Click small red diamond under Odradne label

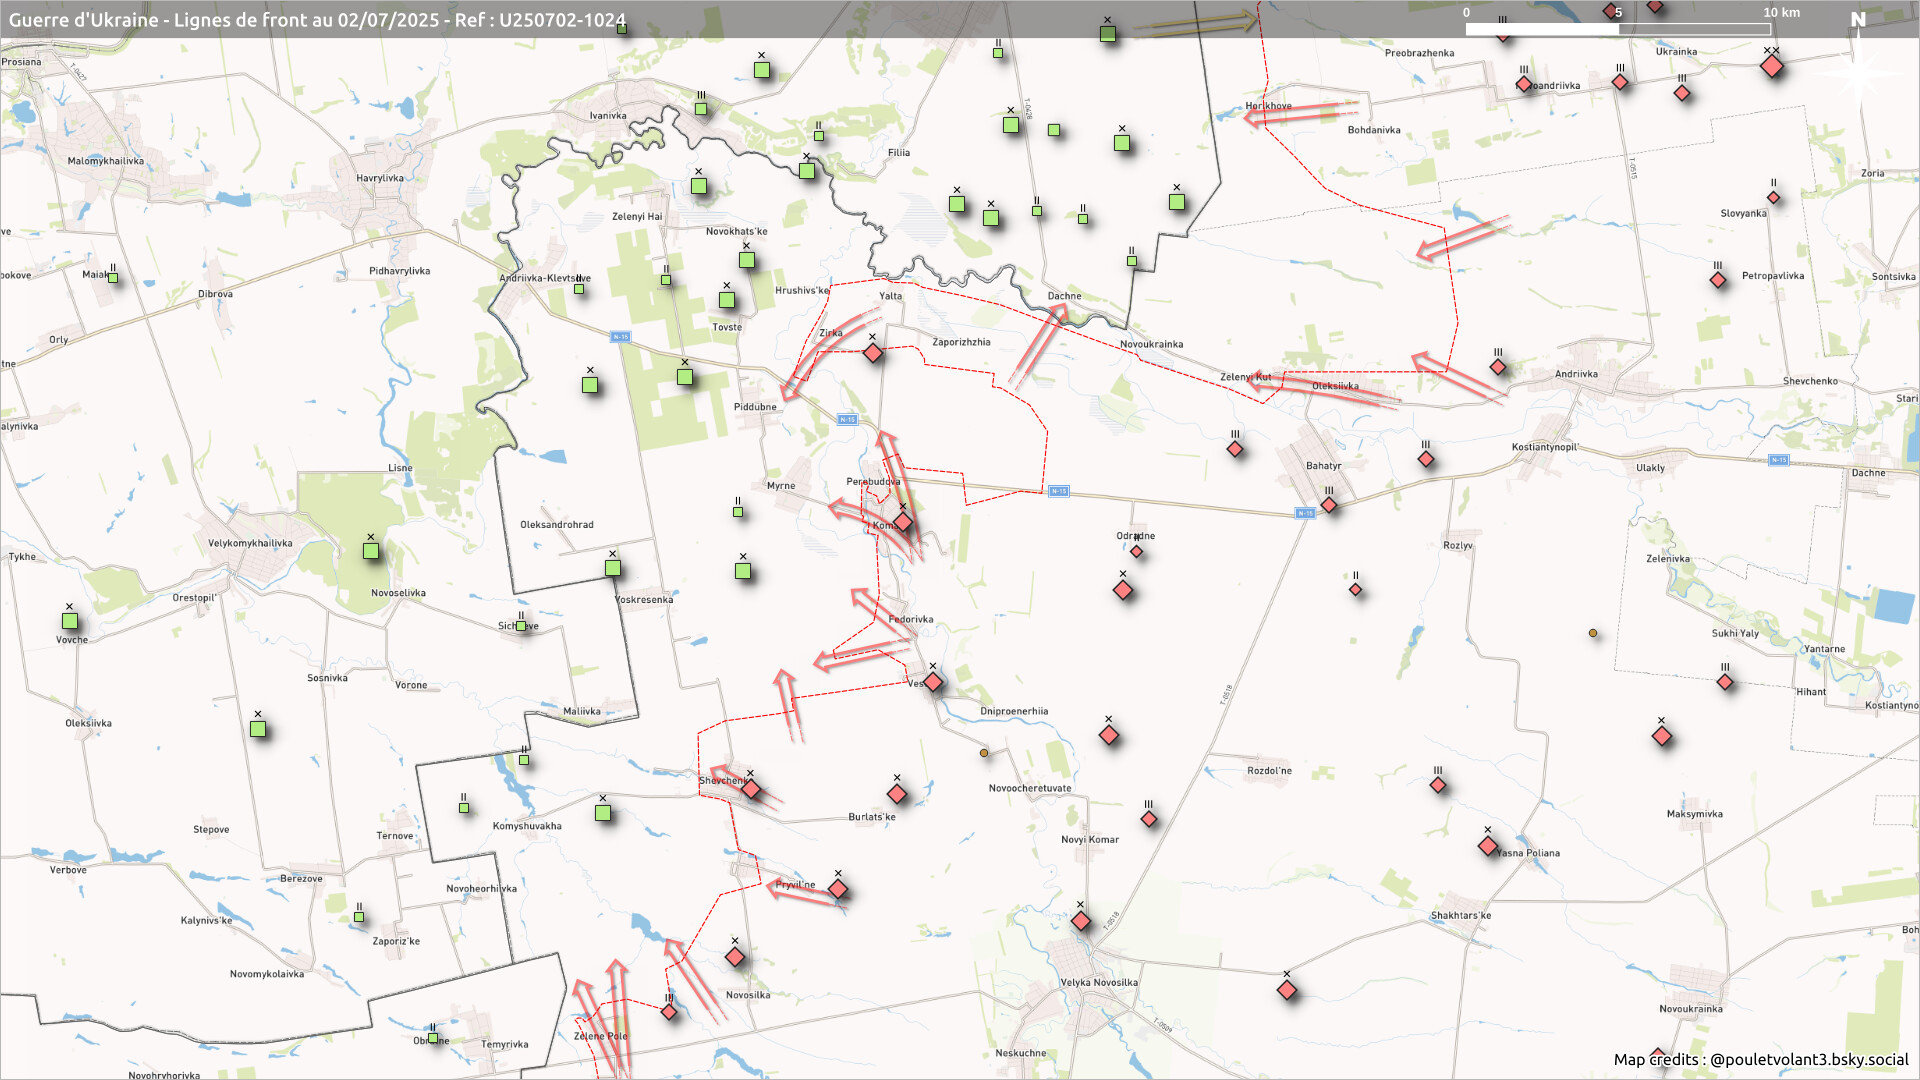coord(1136,551)
